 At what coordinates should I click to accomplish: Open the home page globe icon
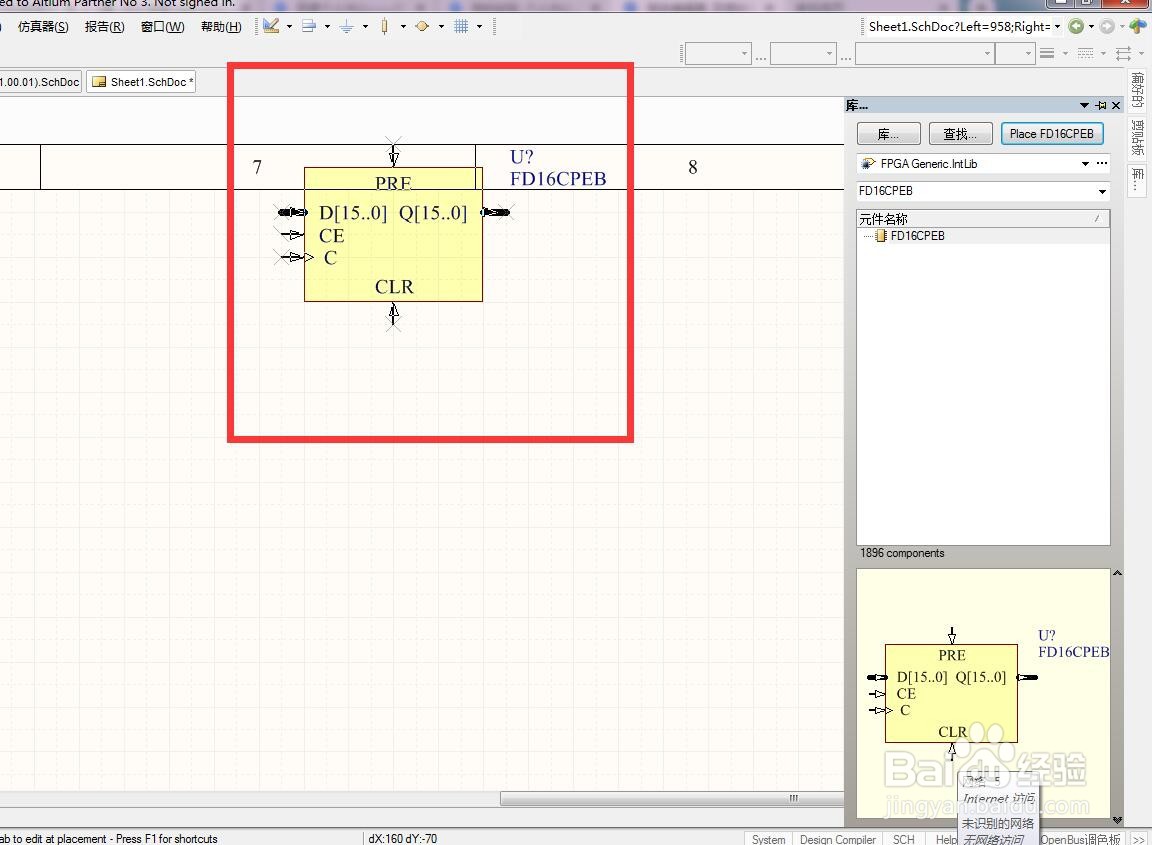pos(1137,26)
